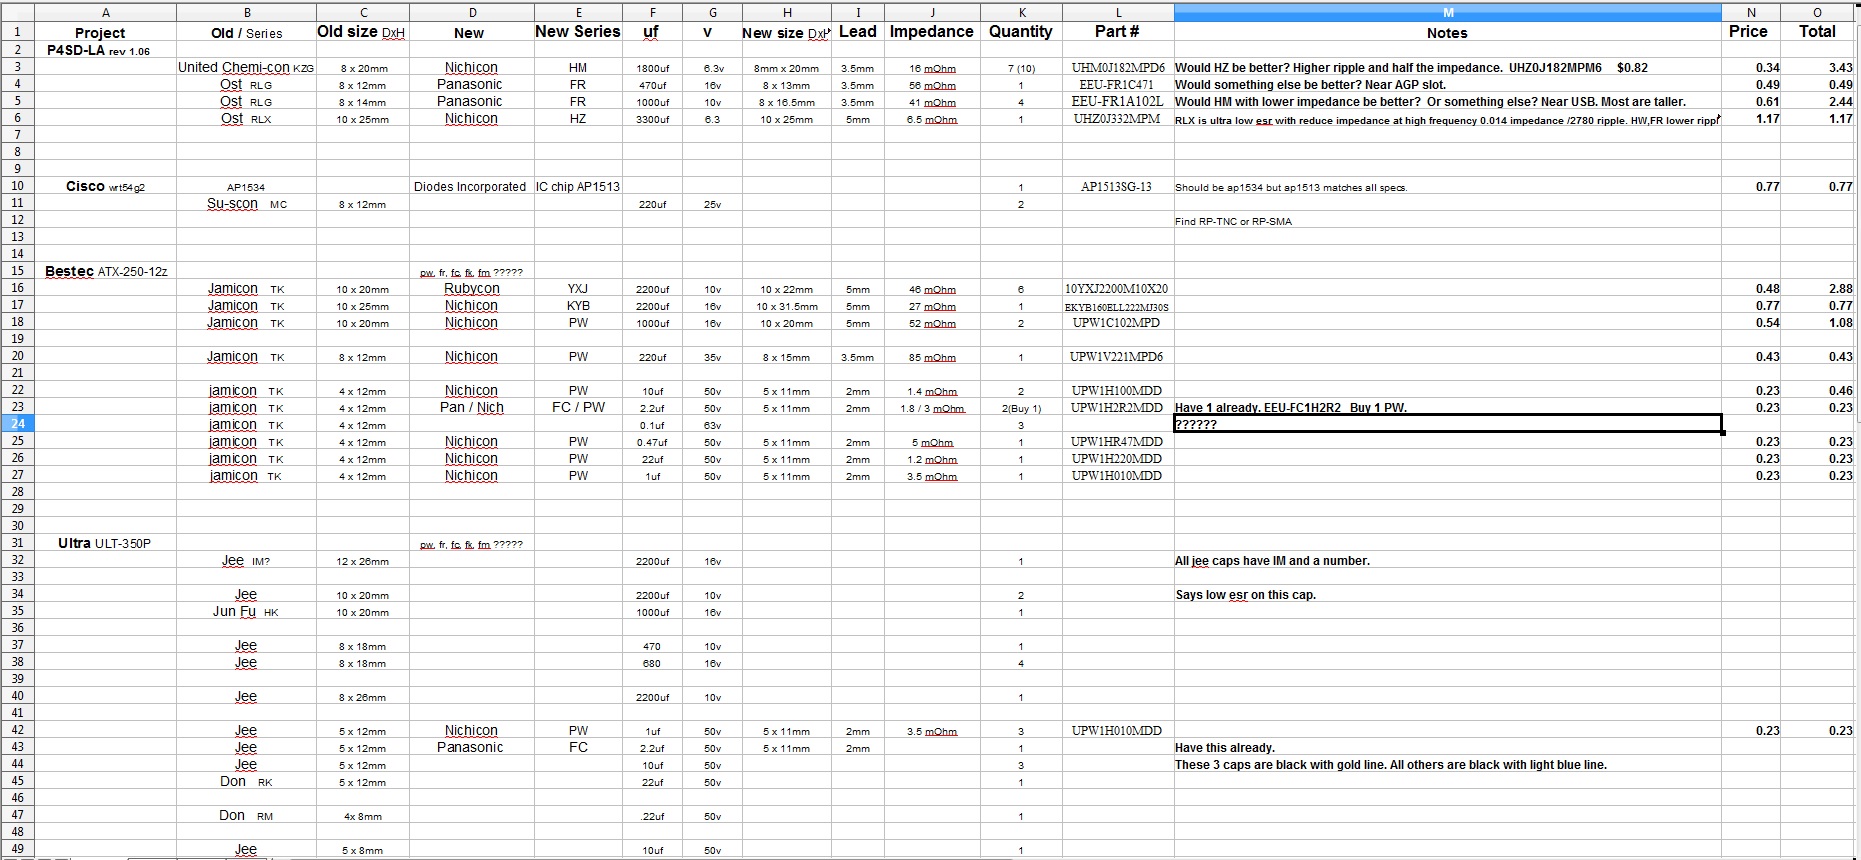Click the 'Notes' heading cell
Viewport: 1861px width, 860px height.
(x=1447, y=33)
